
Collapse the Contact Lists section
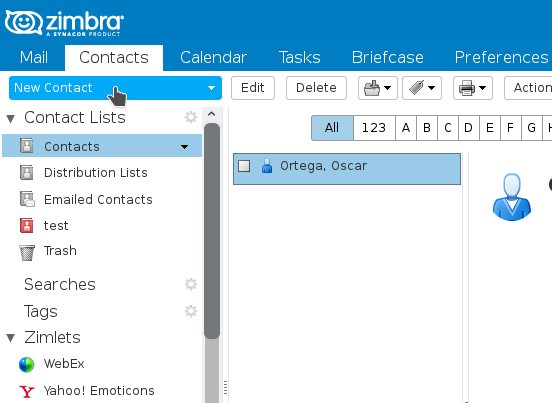(x=11, y=119)
